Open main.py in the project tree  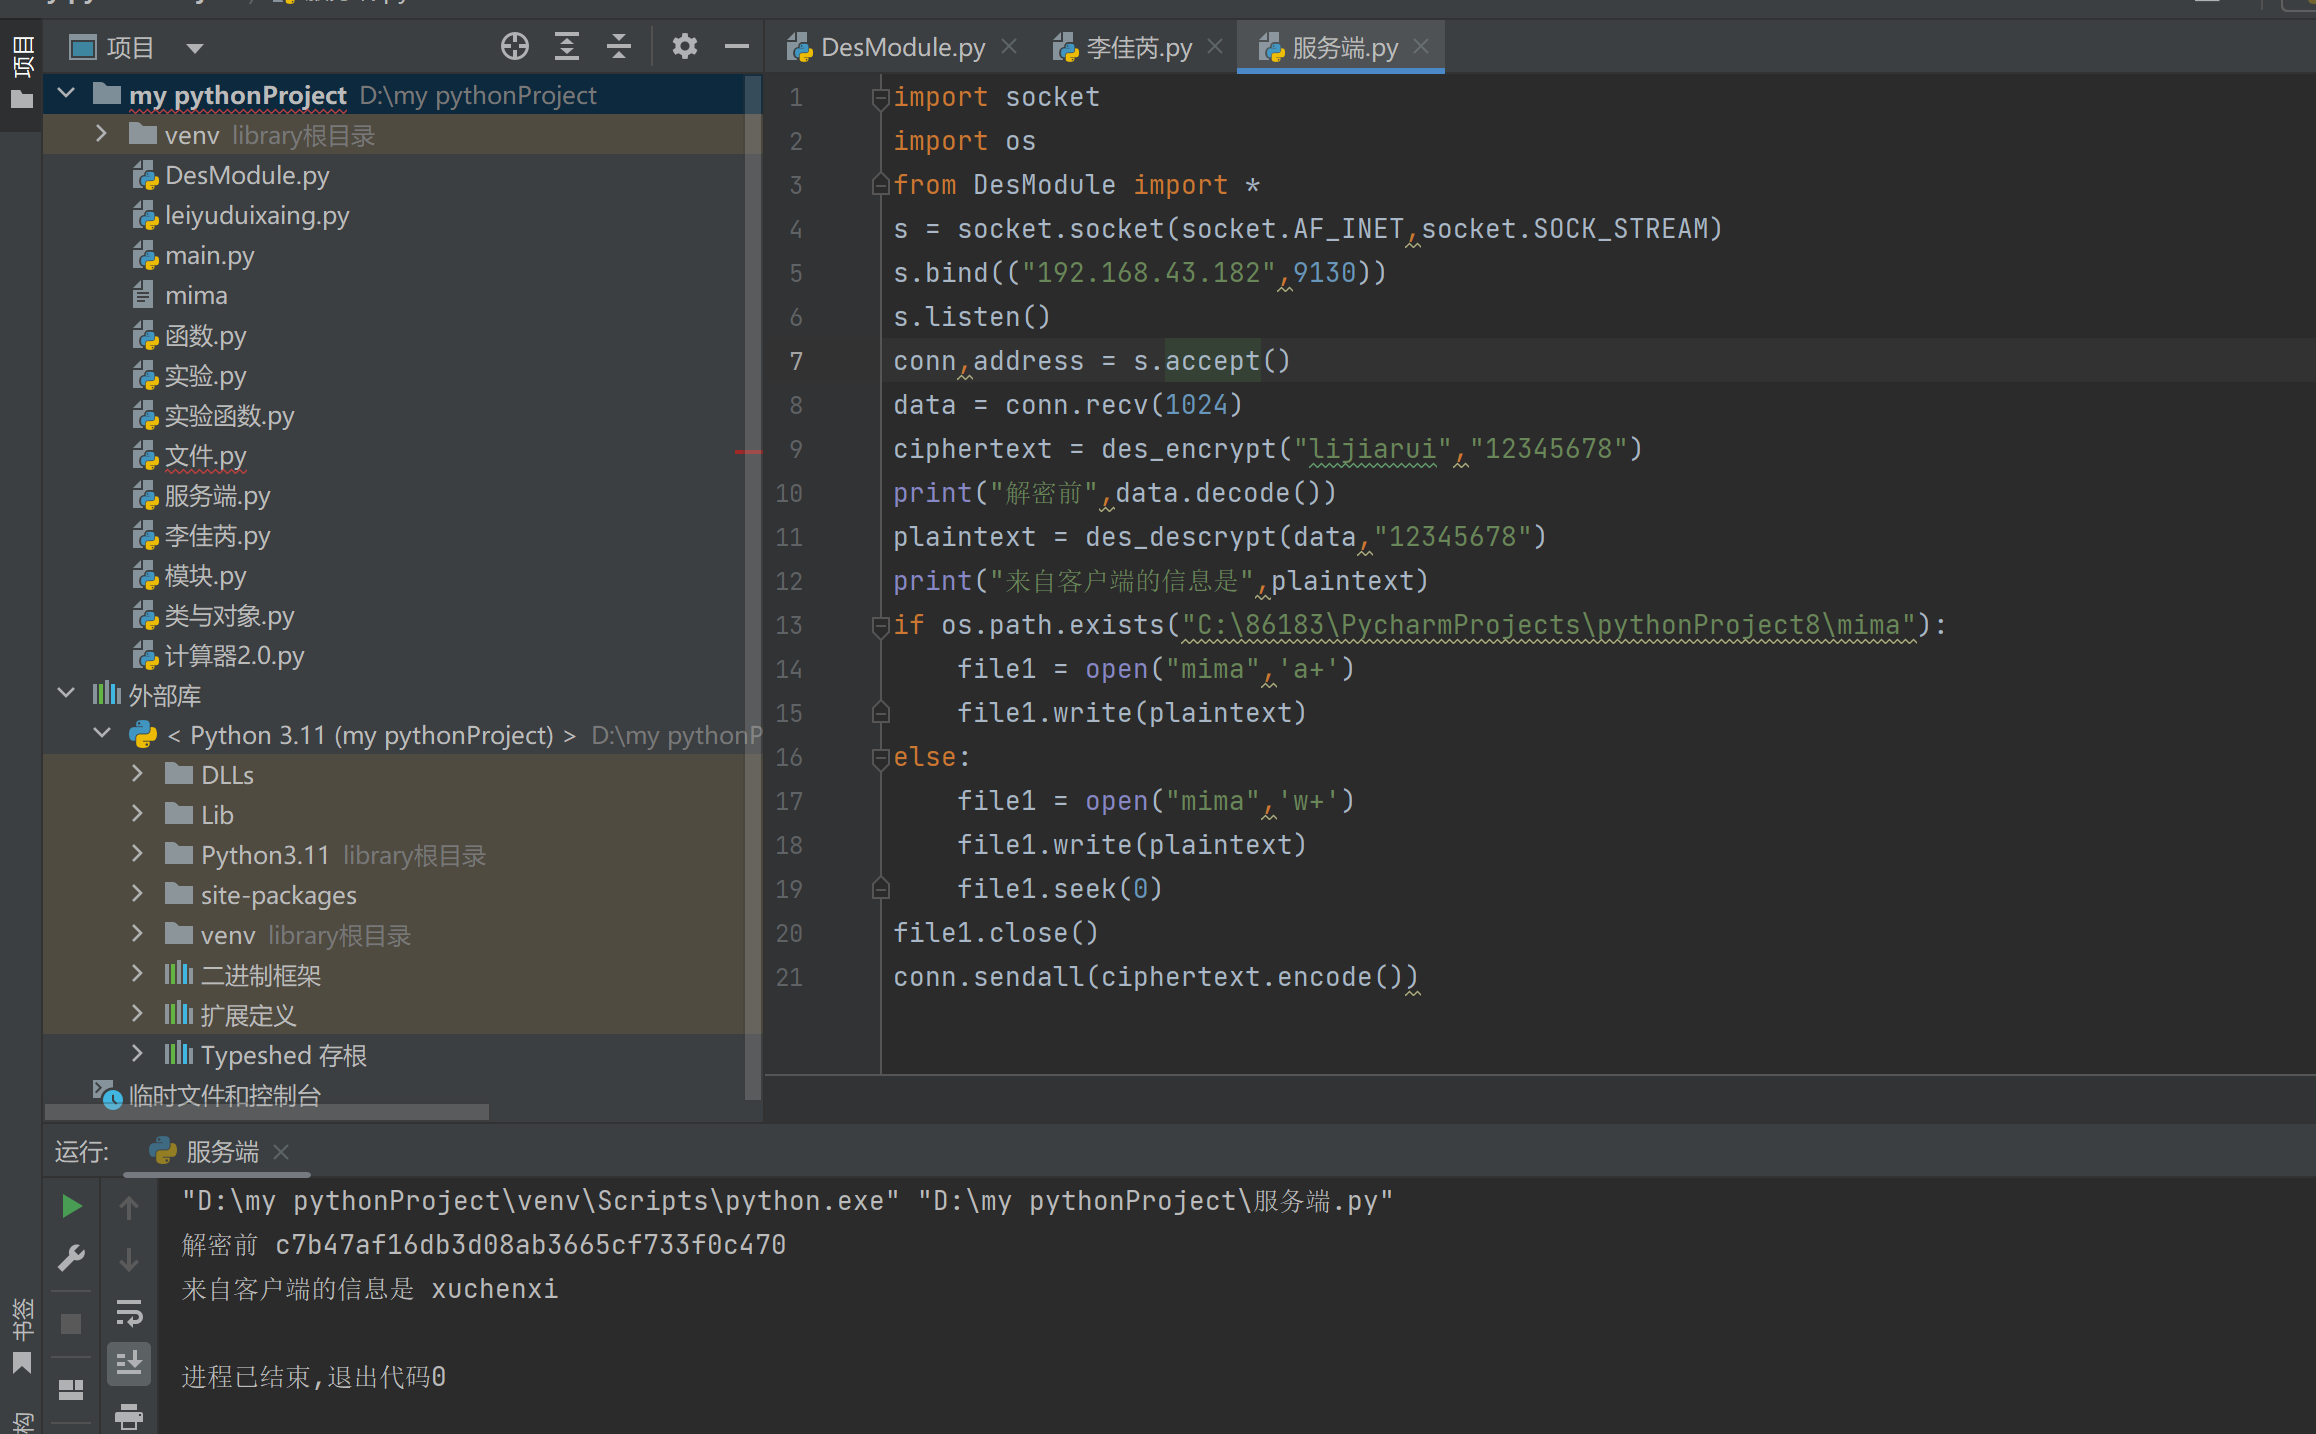click(x=209, y=255)
